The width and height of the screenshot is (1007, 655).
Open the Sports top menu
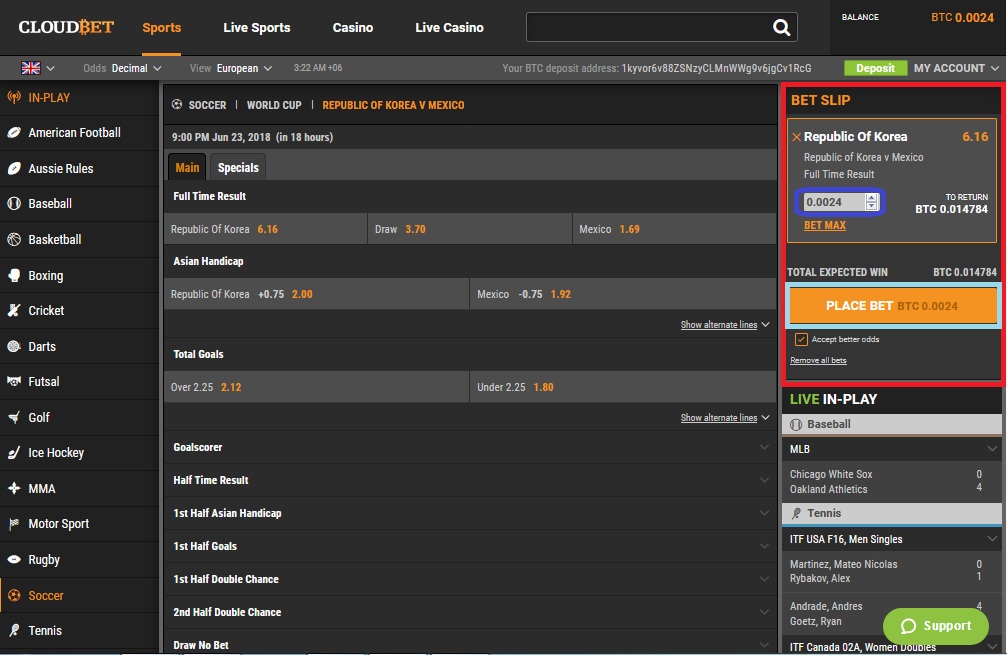162,28
